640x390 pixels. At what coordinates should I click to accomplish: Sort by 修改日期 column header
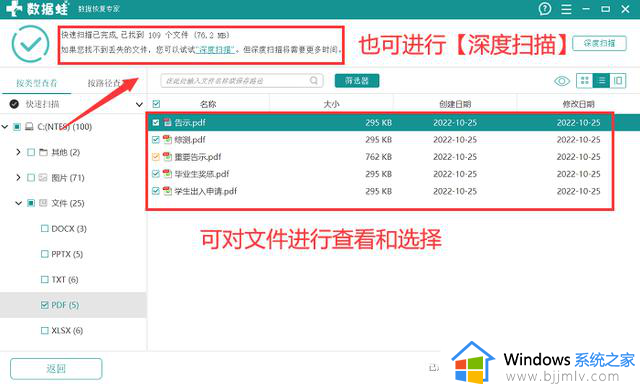tap(578, 104)
